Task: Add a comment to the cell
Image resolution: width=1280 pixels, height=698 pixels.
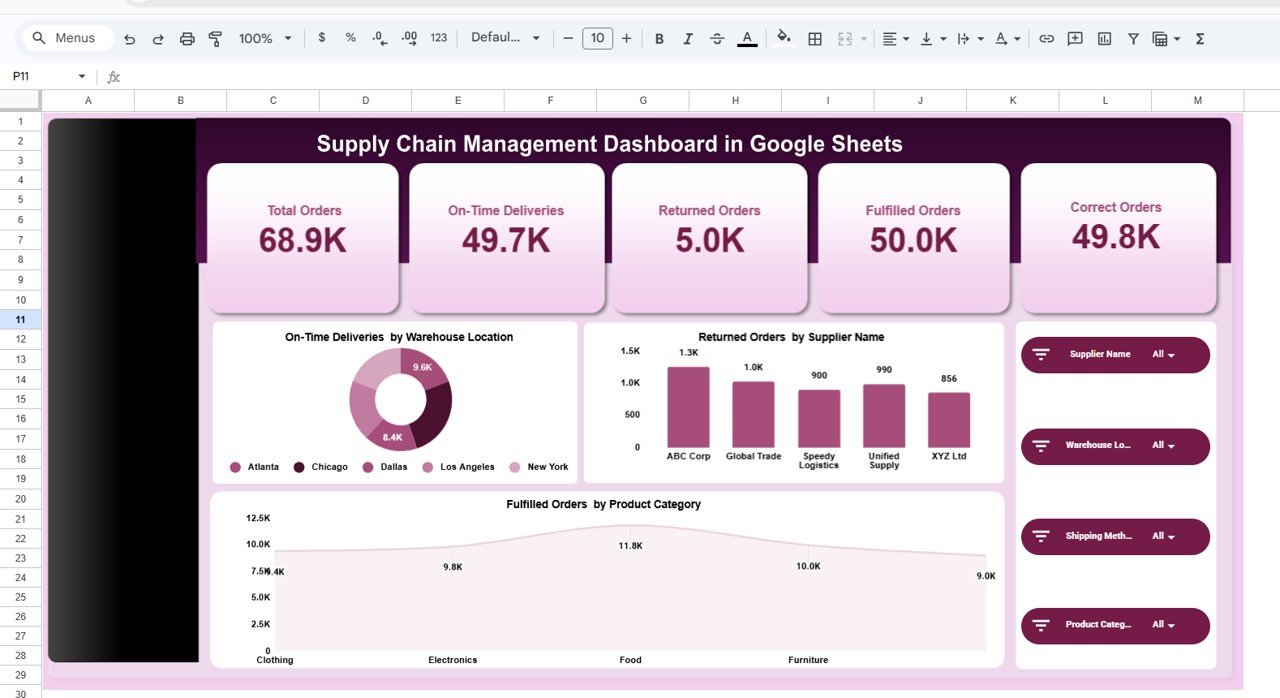Action: pos(1074,38)
